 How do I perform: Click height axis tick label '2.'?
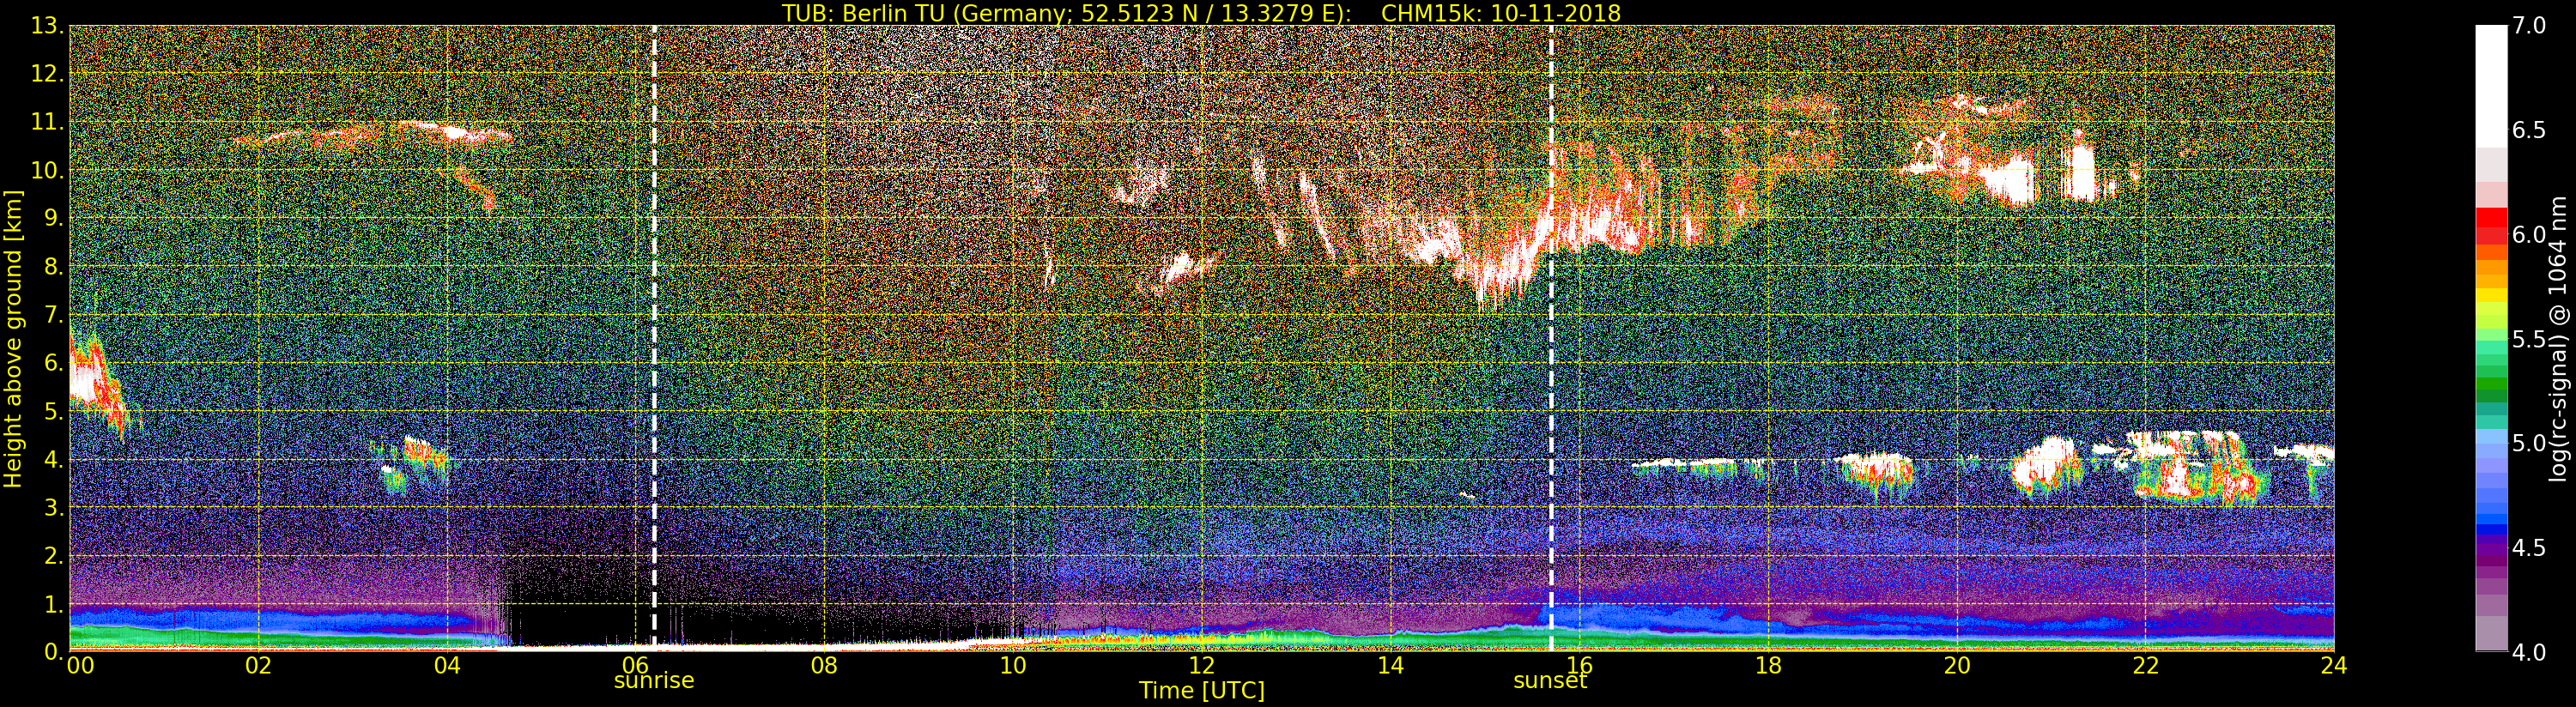tap(53, 556)
